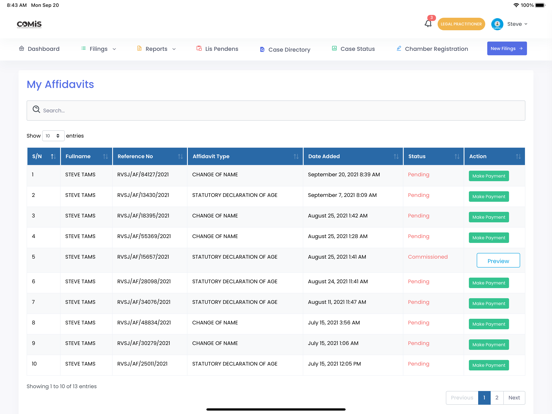The width and height of the screenshot is (552, 414).
Task: Open the show entries count selector
Action: point(53,136)
